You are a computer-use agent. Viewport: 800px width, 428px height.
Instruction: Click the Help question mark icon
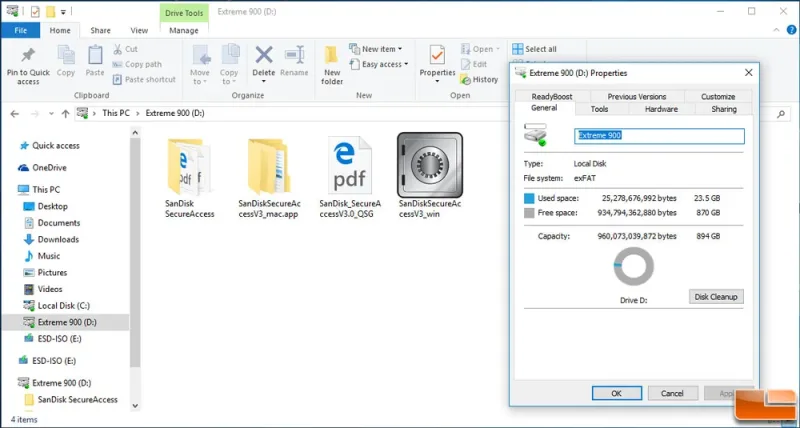[791, 30]
